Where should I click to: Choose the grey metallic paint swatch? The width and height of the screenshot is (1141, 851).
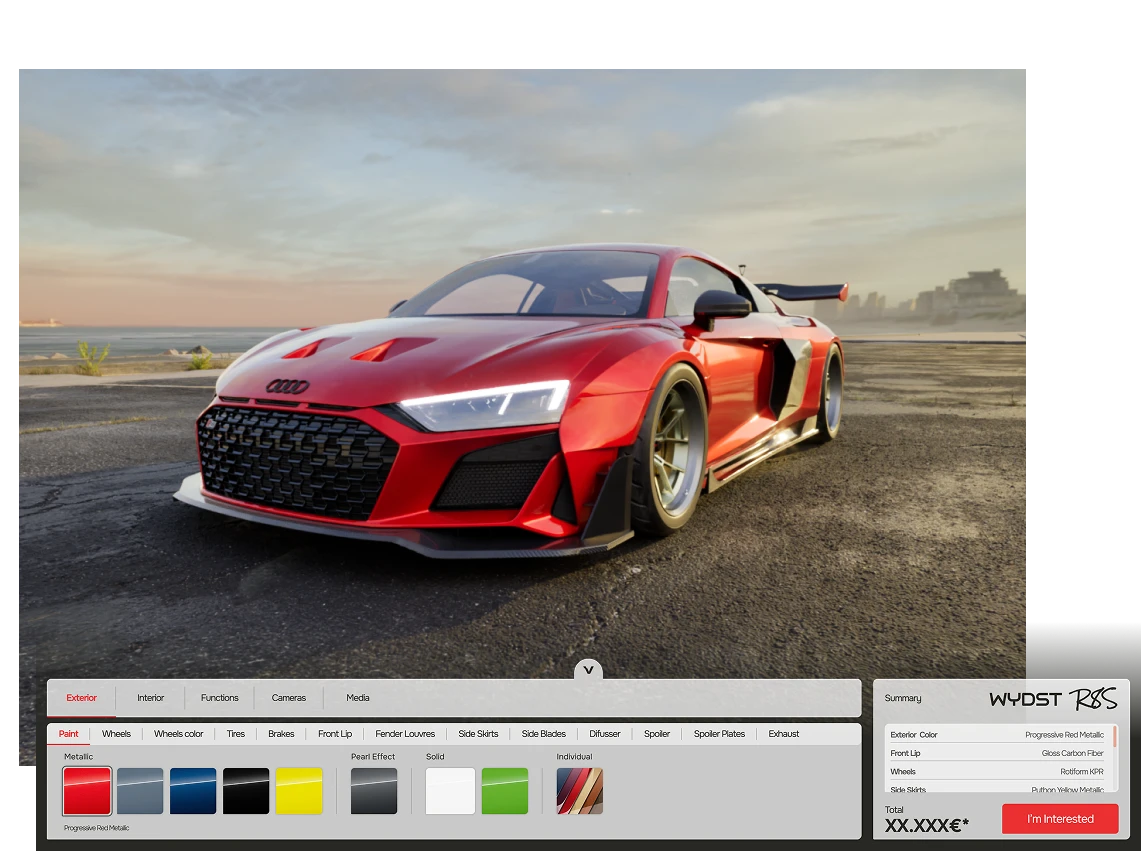140,791
